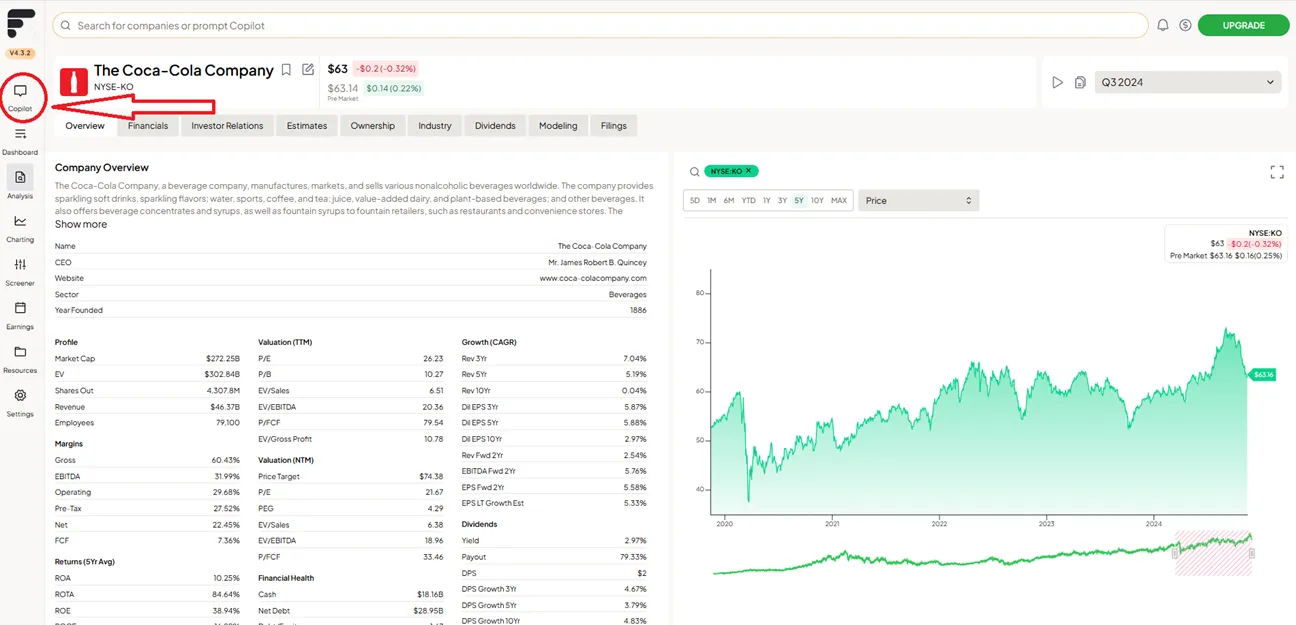Select the 10Y chart time range
1296x625 pixels.
(x=817, y=201)
